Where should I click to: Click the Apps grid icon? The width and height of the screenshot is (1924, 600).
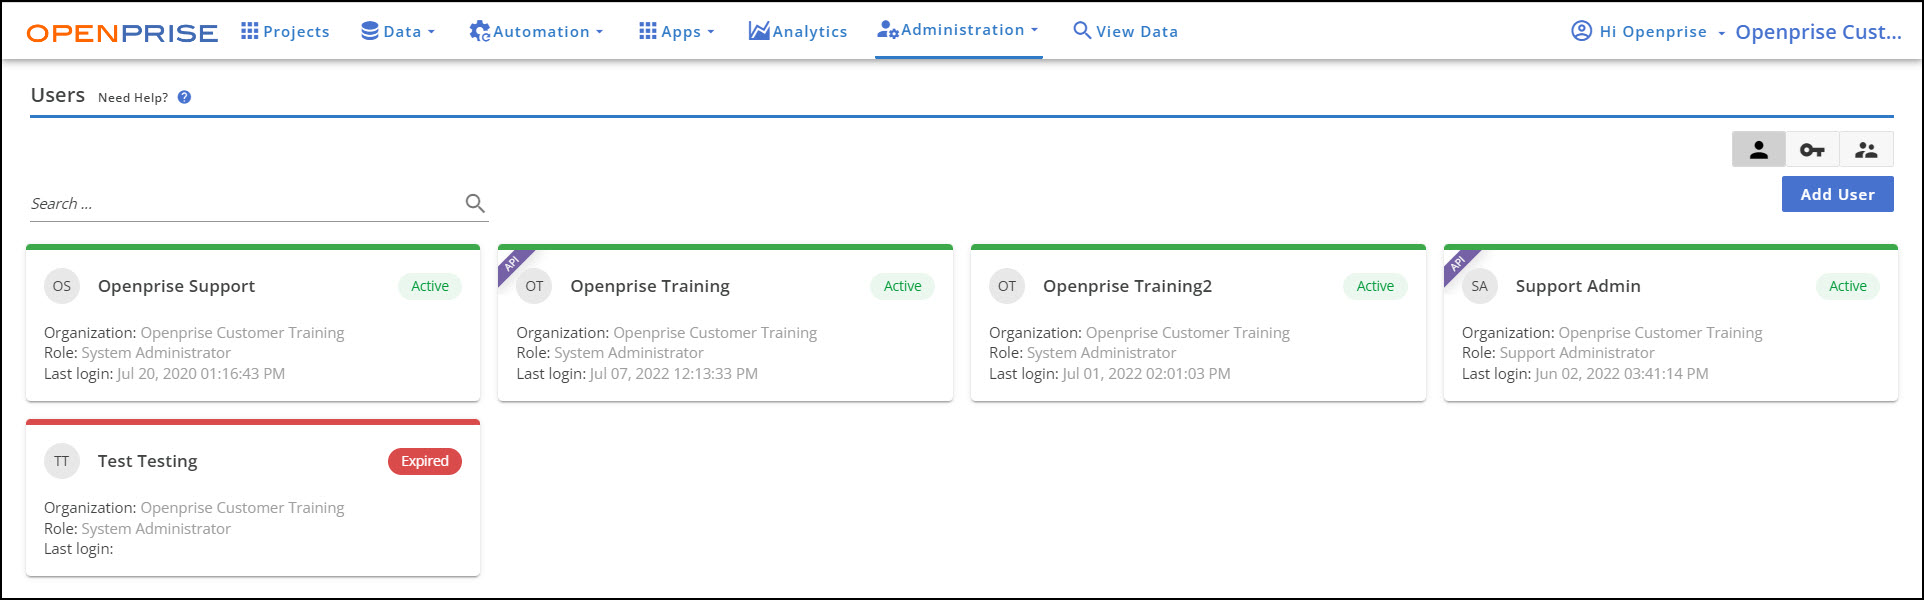(x=648, y=31)
